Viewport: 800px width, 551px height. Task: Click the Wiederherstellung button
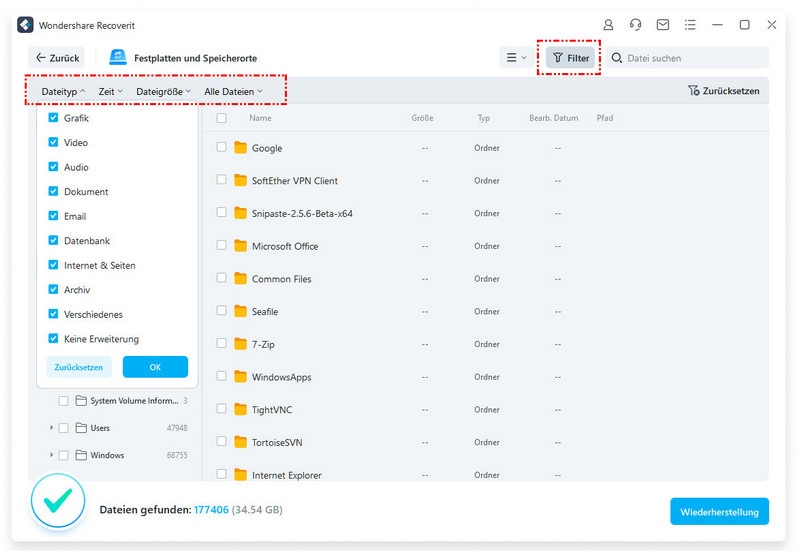719,511
